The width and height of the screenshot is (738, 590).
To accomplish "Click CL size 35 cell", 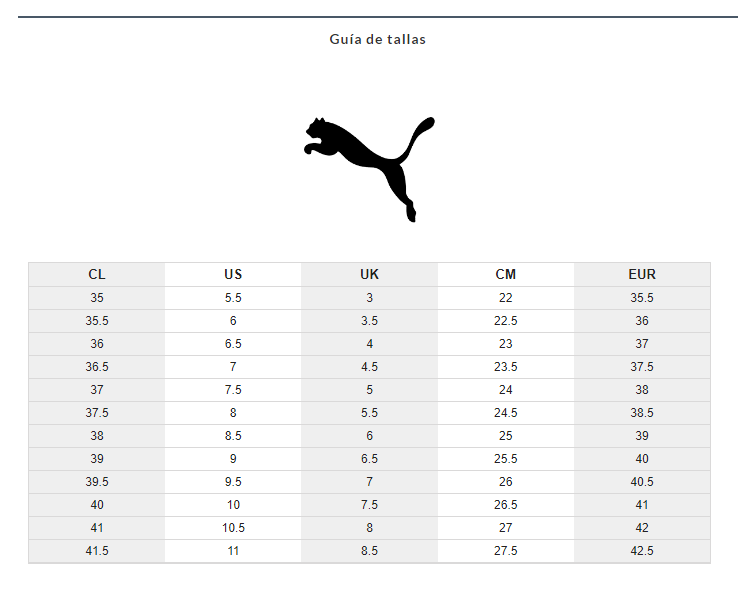I will (x=97, y=298).
